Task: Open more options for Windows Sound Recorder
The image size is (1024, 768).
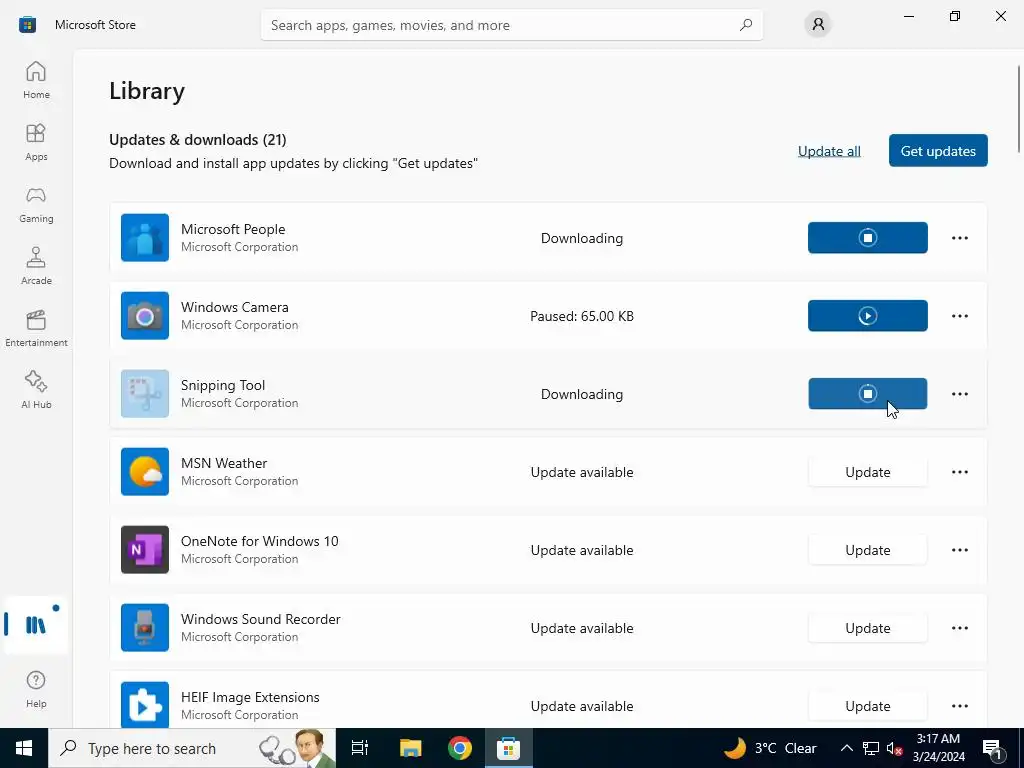Action: pyautogui.click(x=959, y=628)
